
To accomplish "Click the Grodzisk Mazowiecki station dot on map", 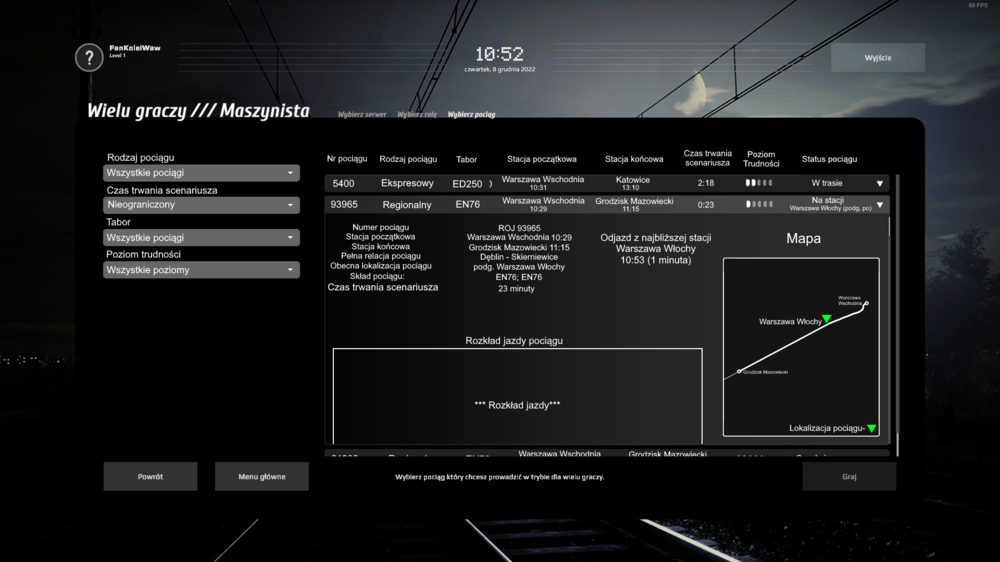I will click(x=739, y=371).
